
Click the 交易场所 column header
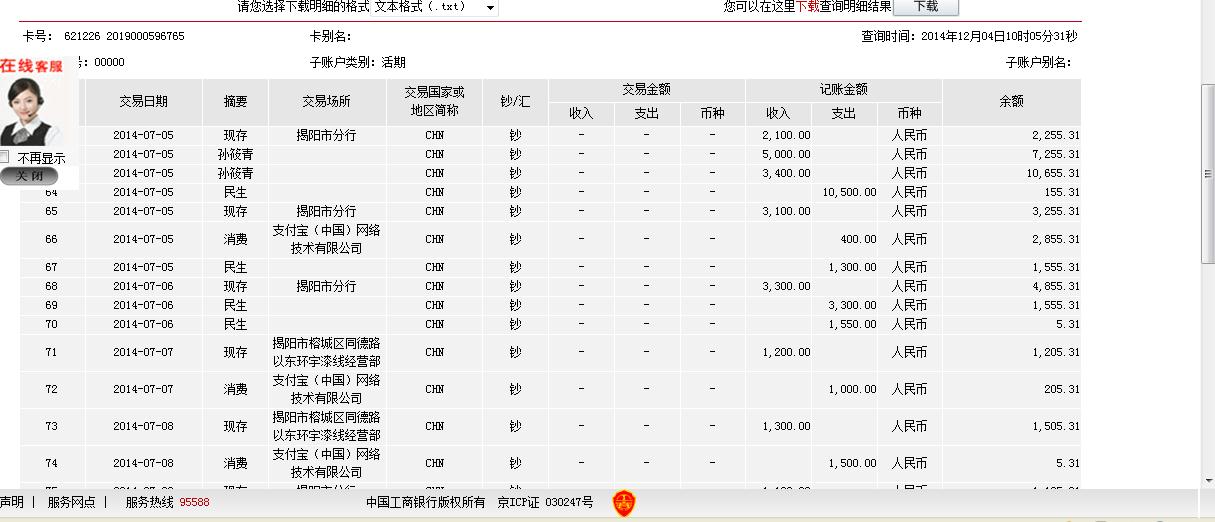[327, 102]
